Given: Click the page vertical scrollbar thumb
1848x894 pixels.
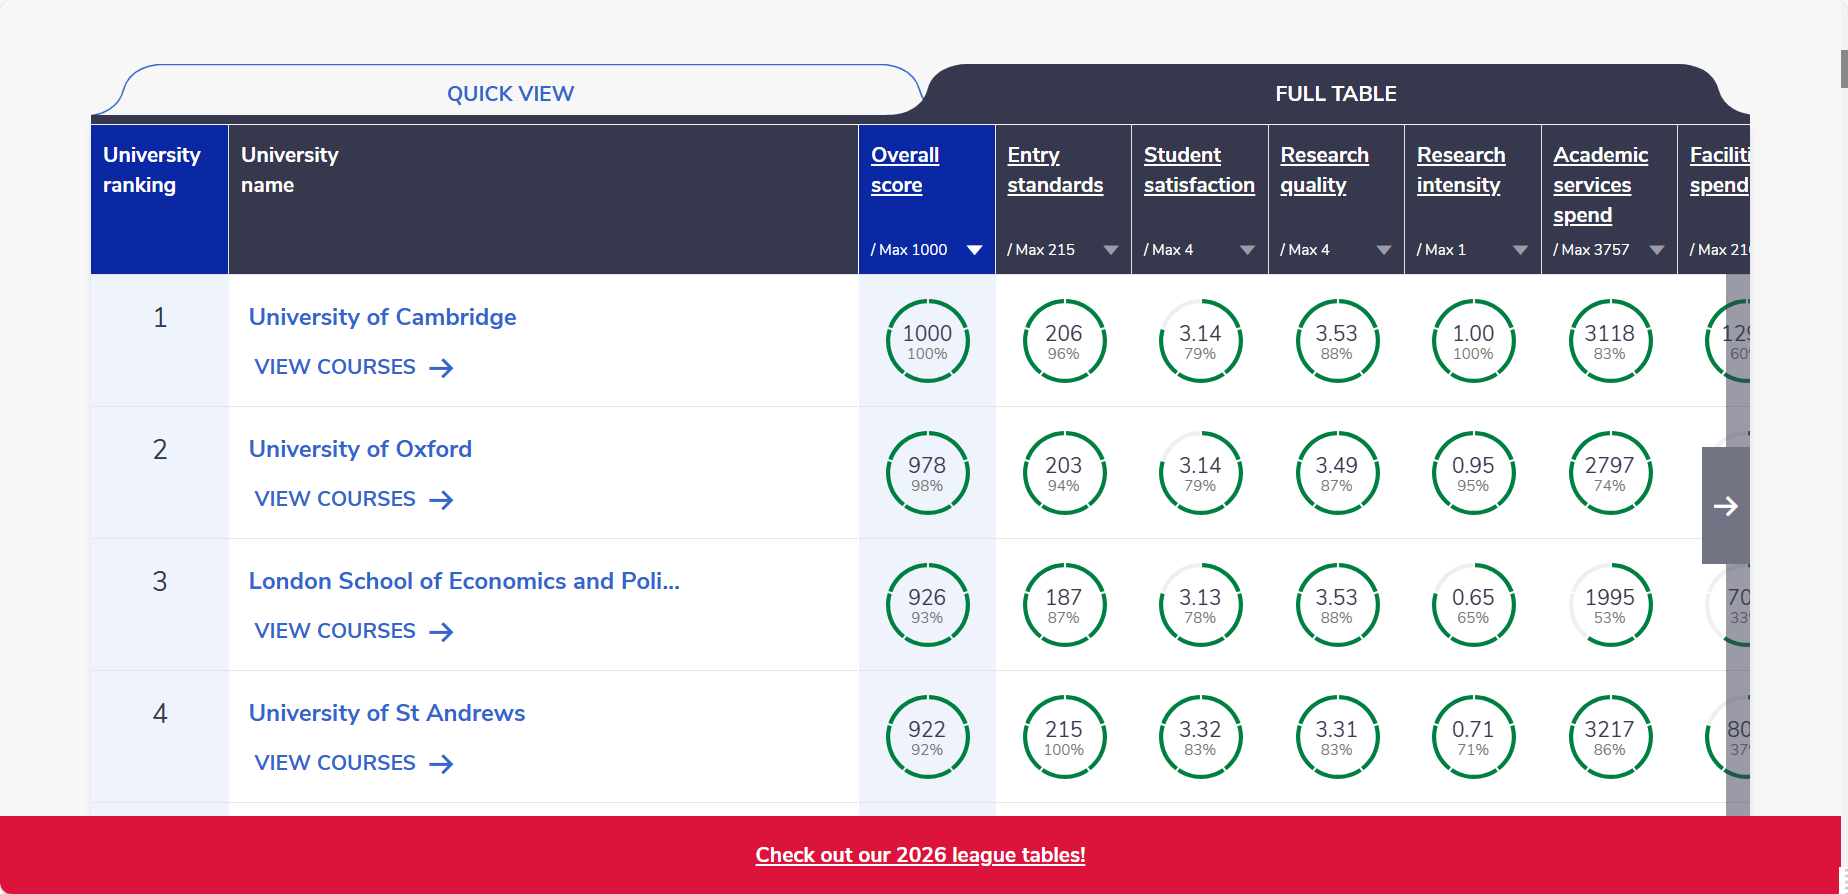Looking at the screenshot, I should [x=1844, y=68].
